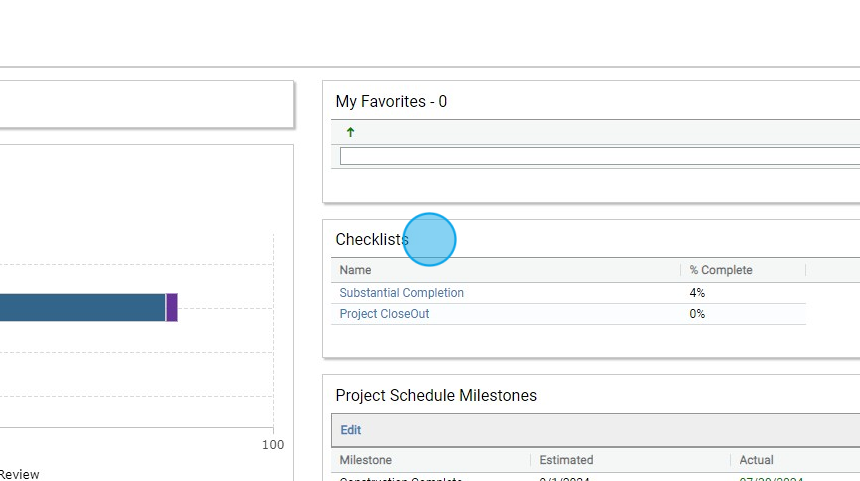Open the Project CloseOut checklist
This screenshot has height=481, width=860.
coord(384,314)
